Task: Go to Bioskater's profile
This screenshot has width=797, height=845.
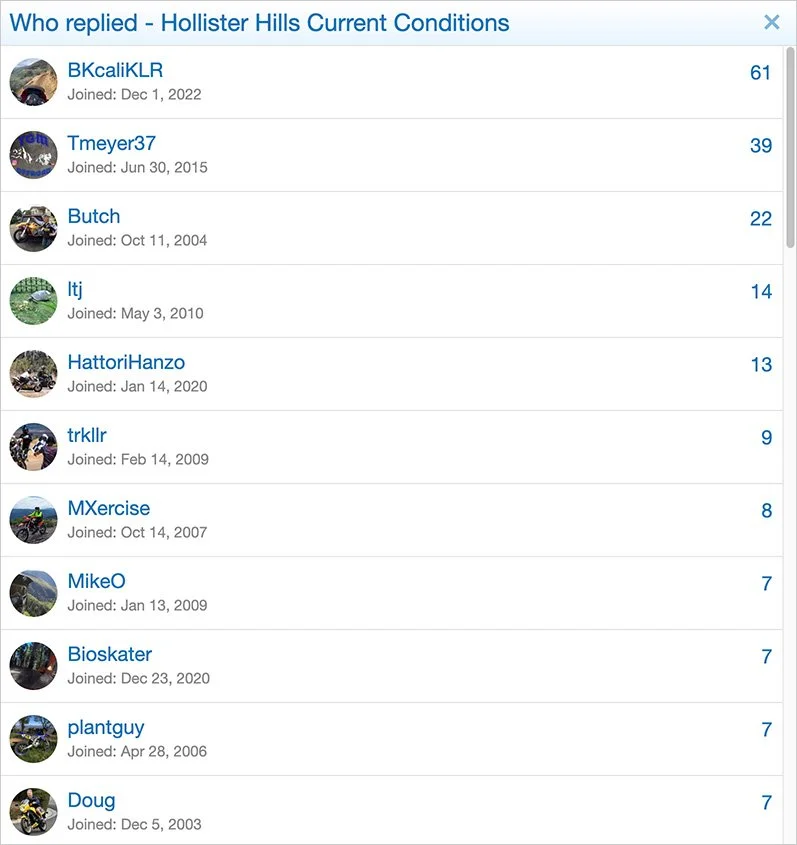Action: (110, 654)
